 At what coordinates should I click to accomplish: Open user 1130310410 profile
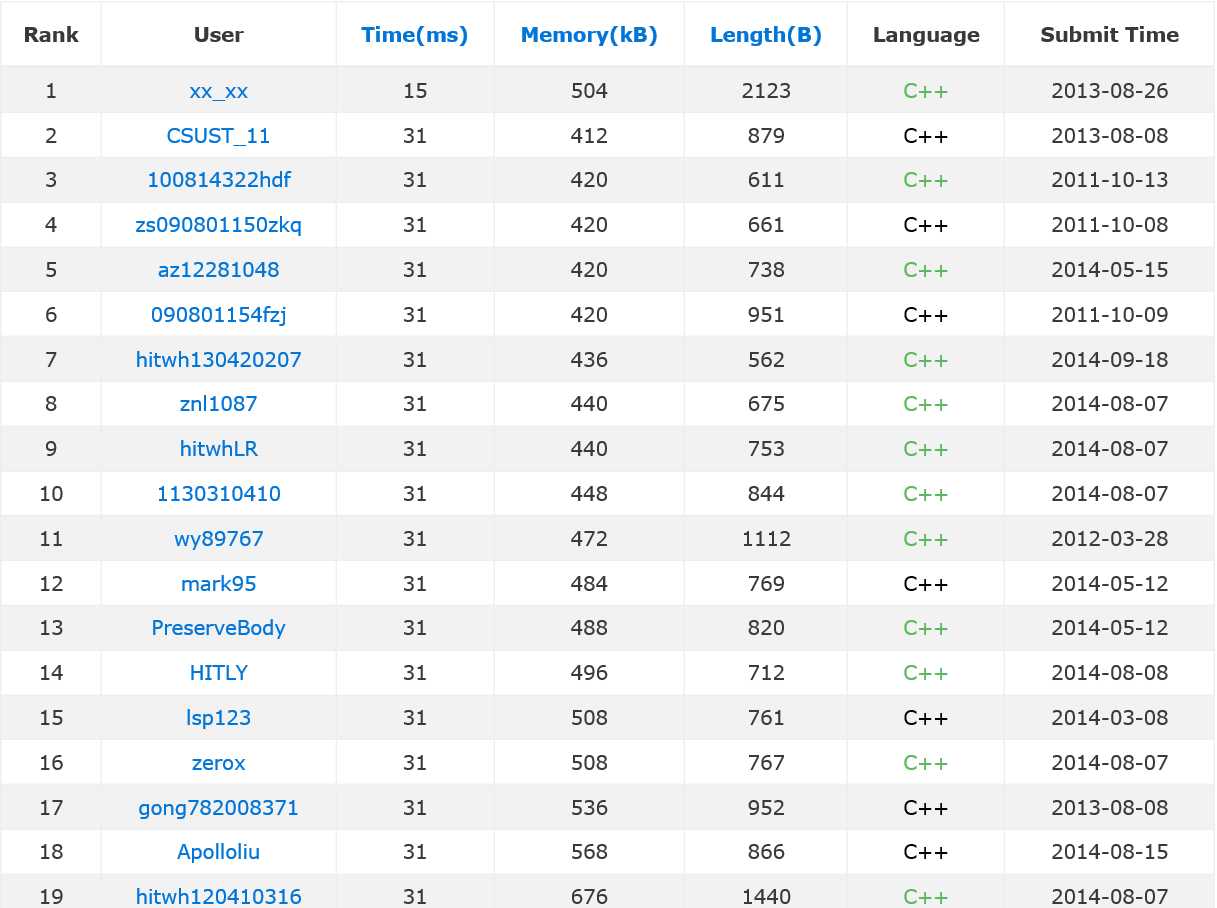coord(219,494)
